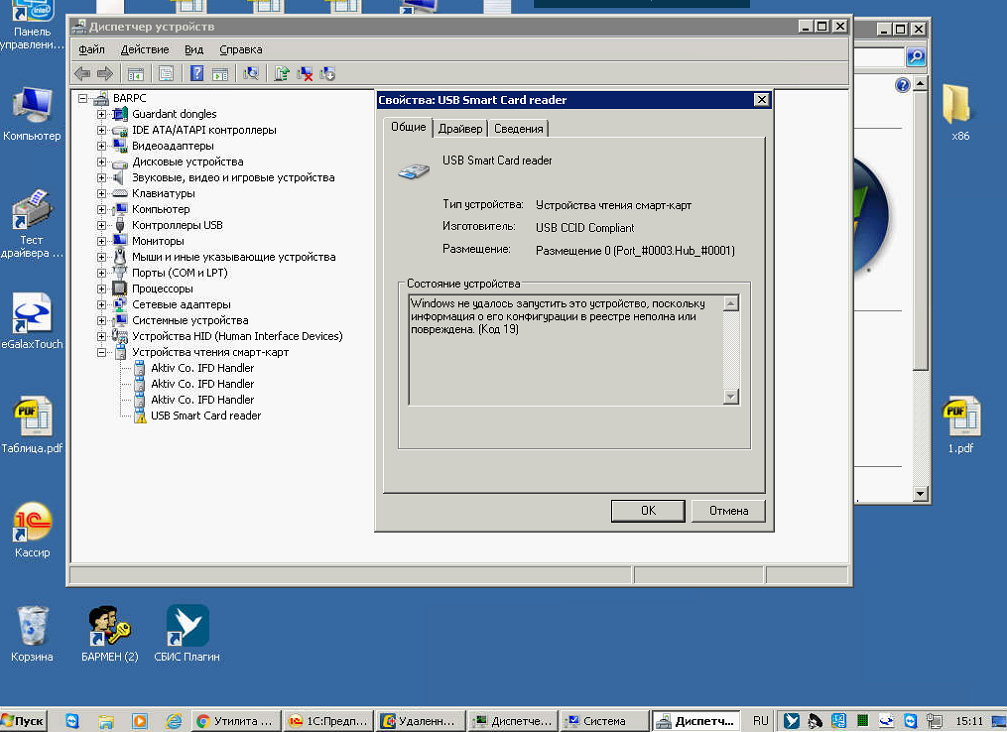Click the Help question mark toolbar icon

point(197,73)
